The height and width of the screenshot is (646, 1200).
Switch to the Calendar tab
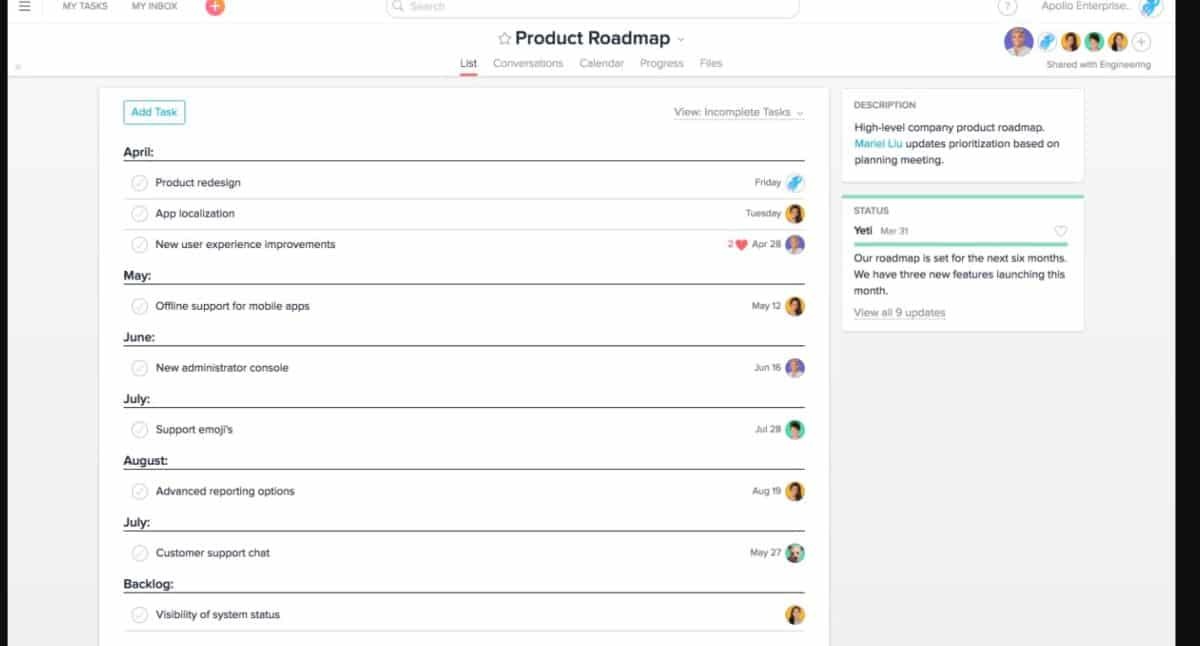click(601, 63)
